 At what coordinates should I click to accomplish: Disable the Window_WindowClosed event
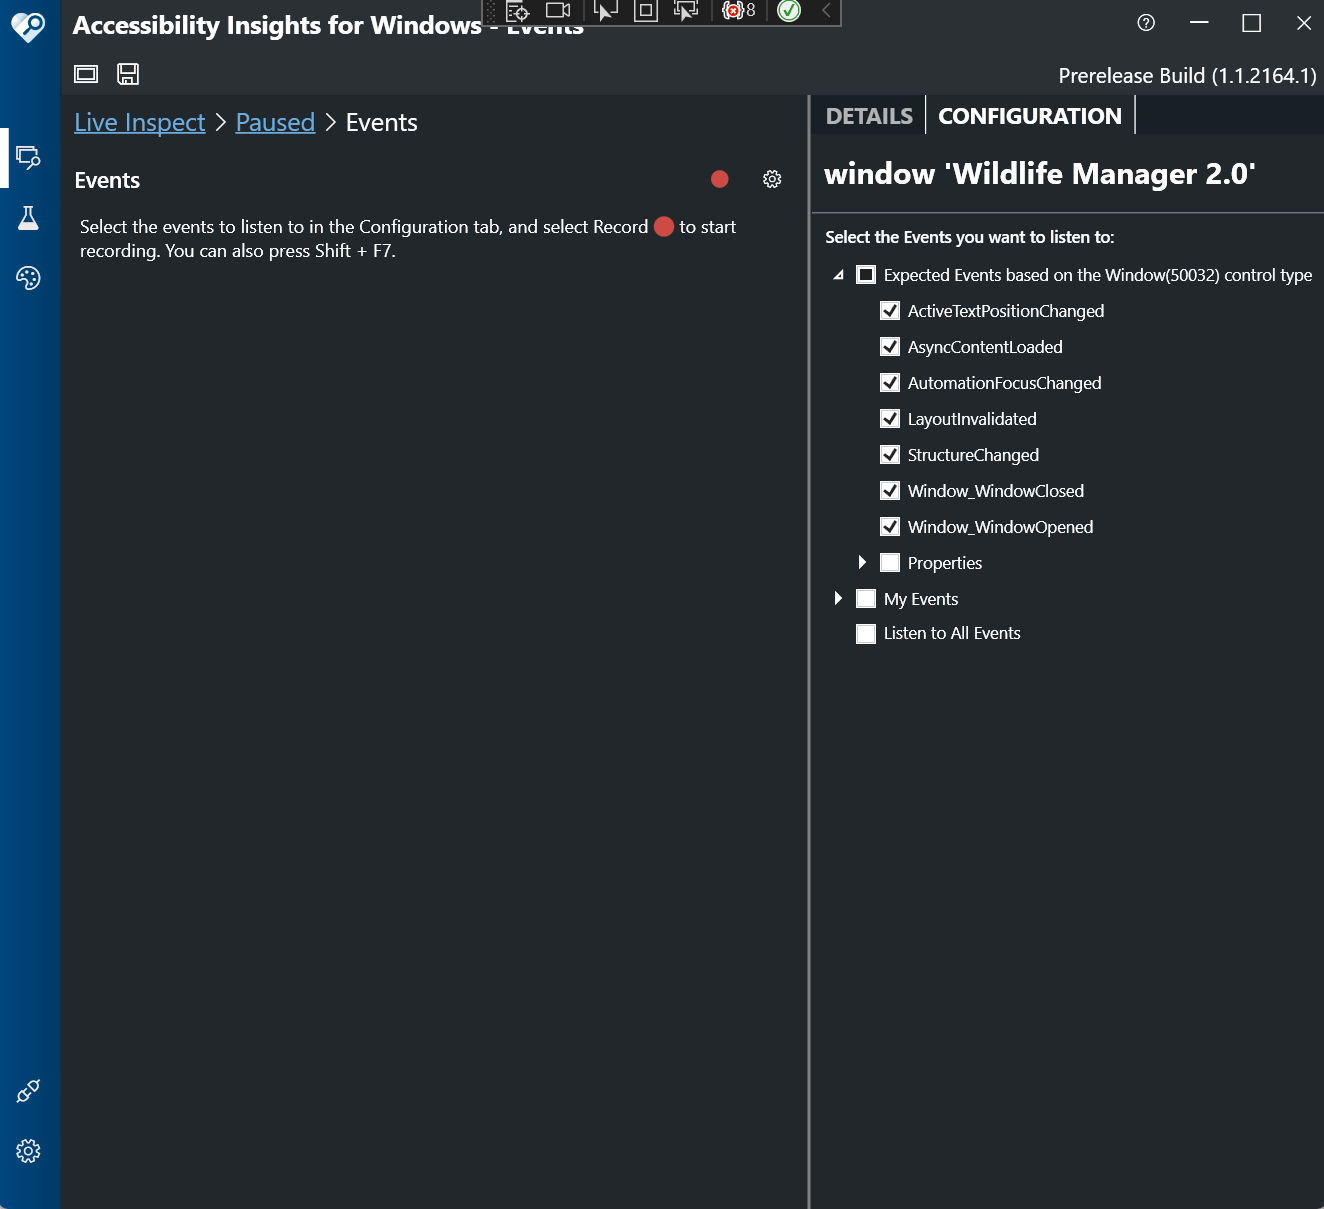click(890, 490)
